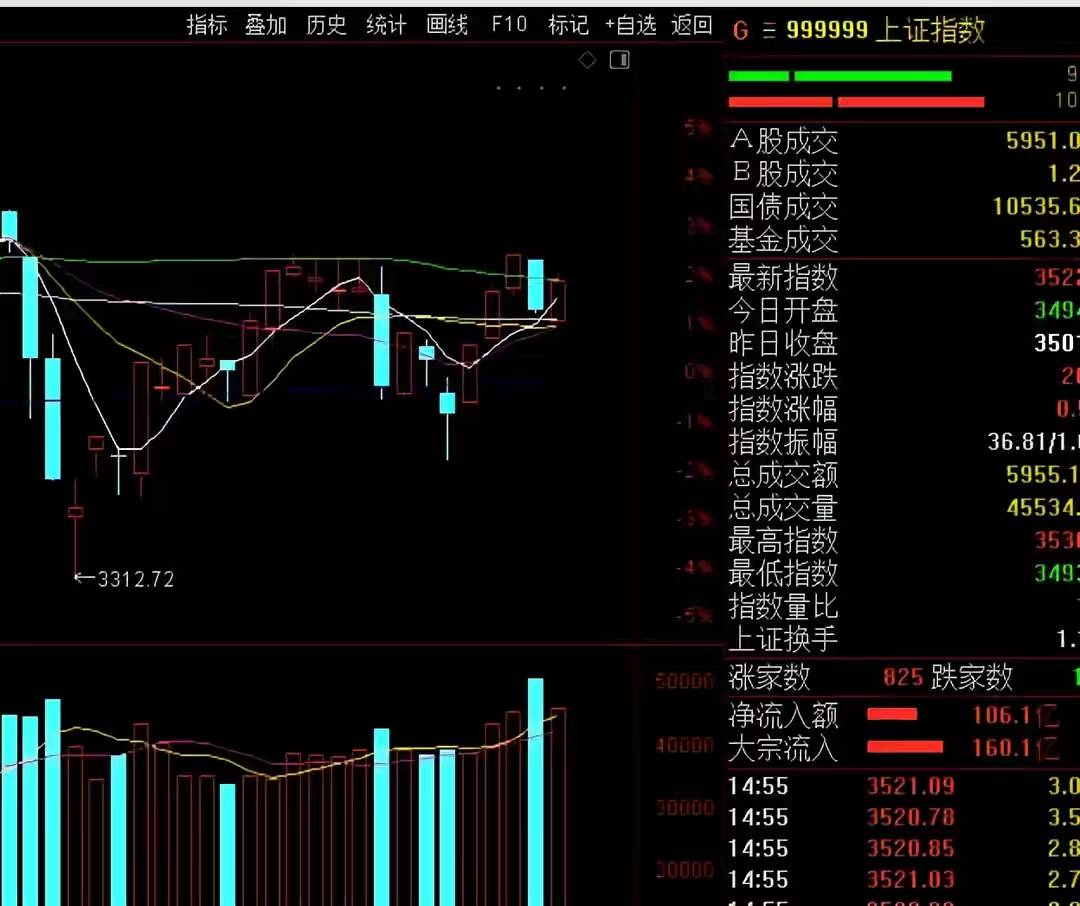Select the 画线 drawing tool

point(447,25)
